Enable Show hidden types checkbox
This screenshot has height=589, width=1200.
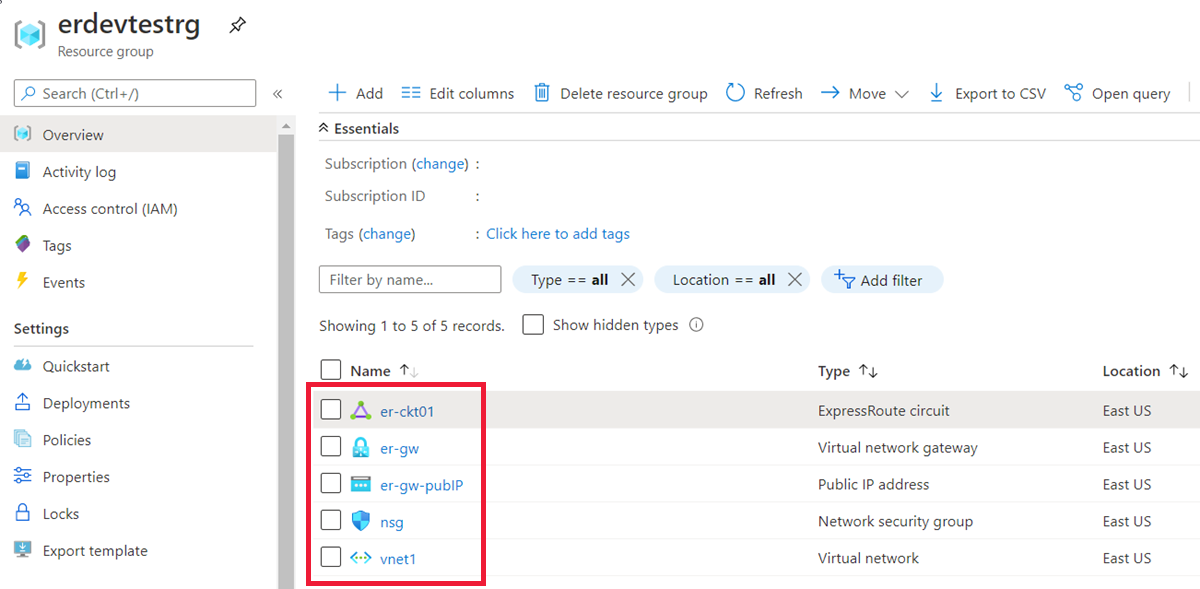click(533, 325)
